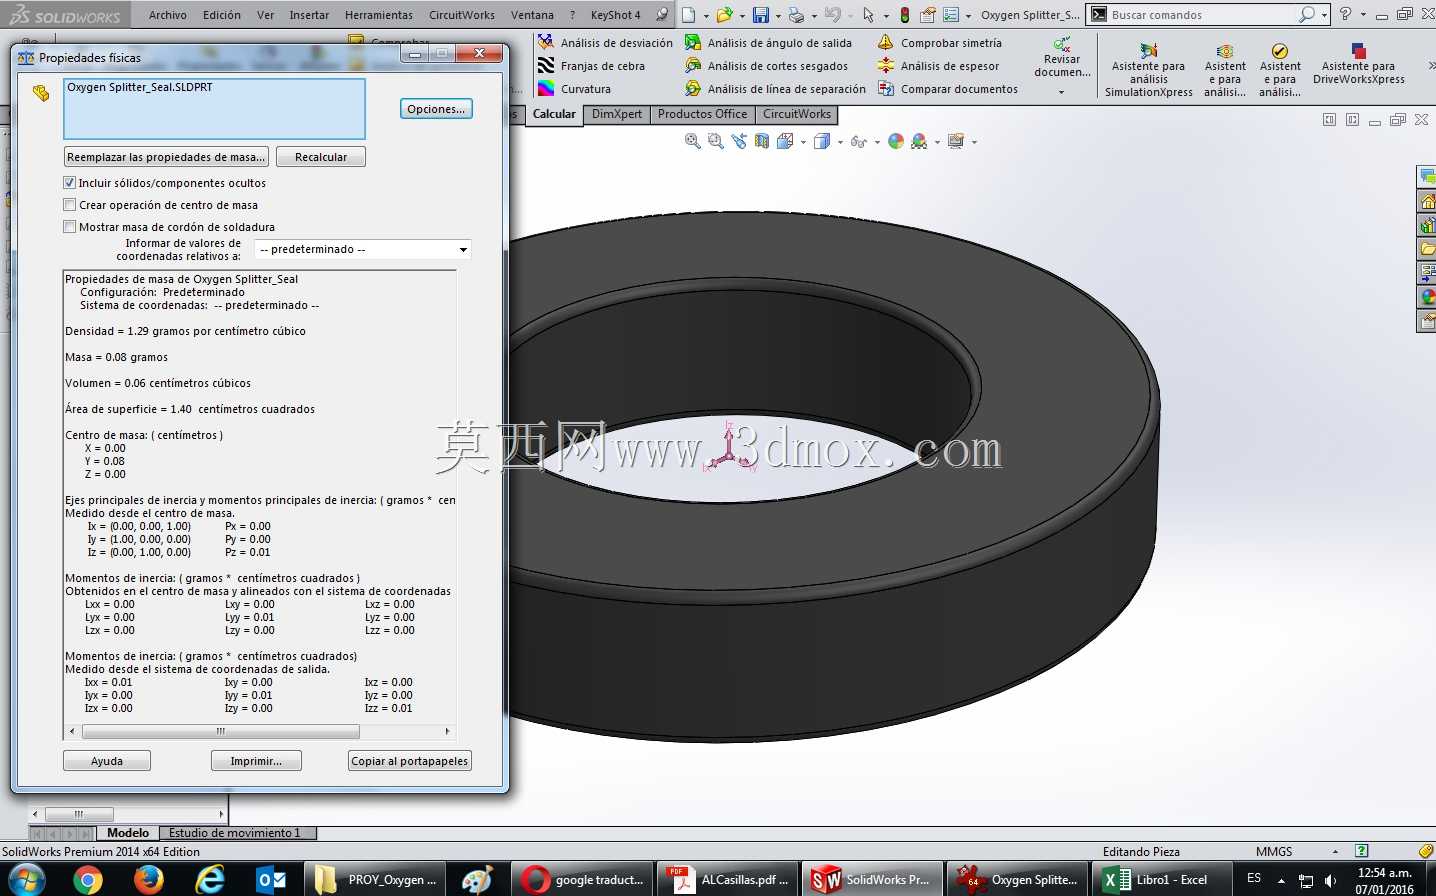
Task: Open the Archivo menu
Action: coord(168,15)
